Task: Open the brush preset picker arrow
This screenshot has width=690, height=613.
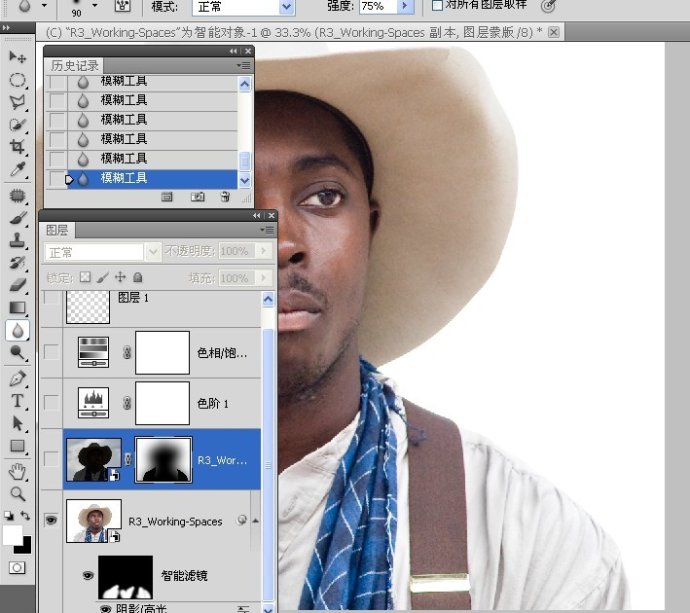Action: [x=95, y=6]
